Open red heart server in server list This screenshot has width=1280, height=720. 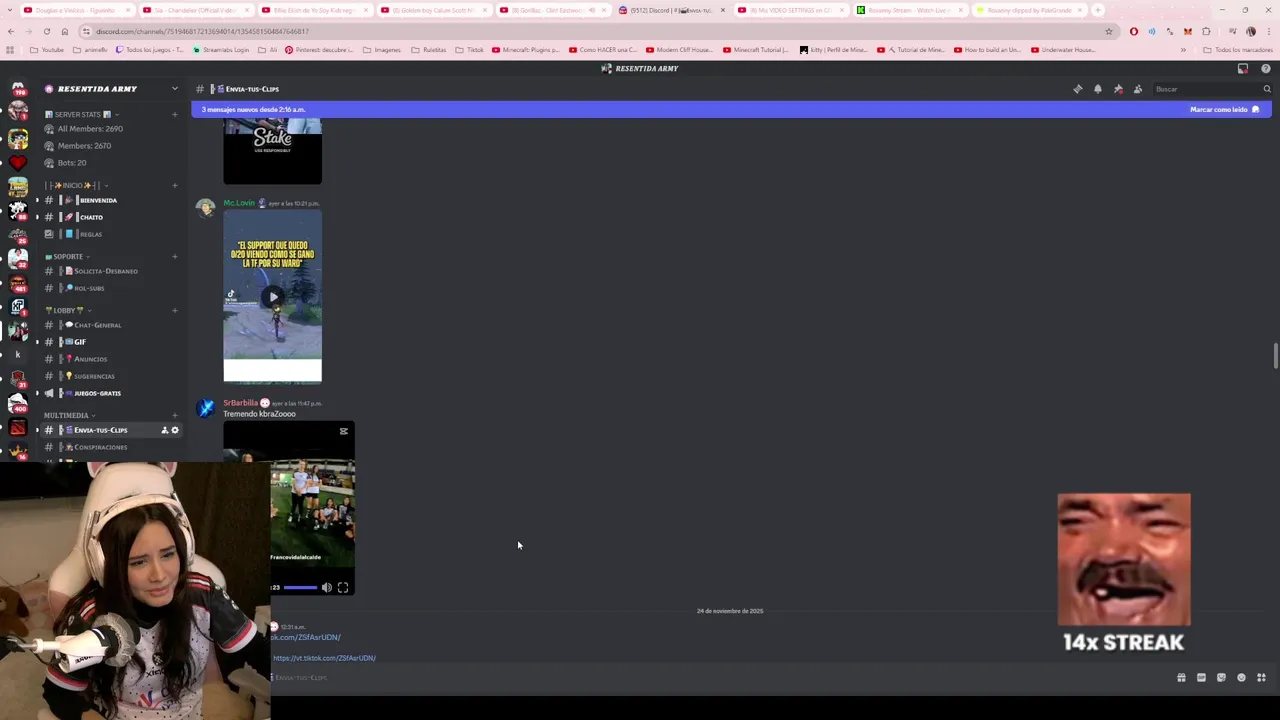18,163
